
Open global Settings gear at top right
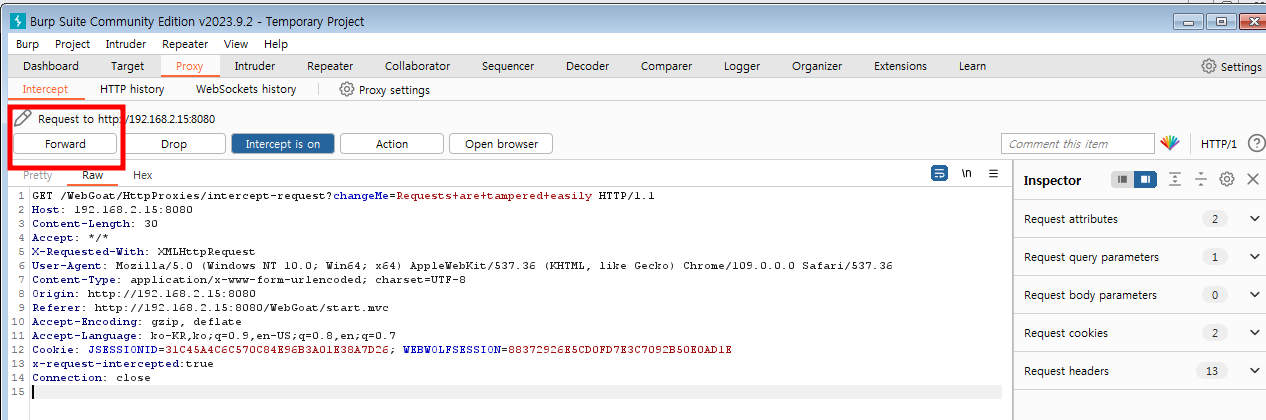[1209, 66]
